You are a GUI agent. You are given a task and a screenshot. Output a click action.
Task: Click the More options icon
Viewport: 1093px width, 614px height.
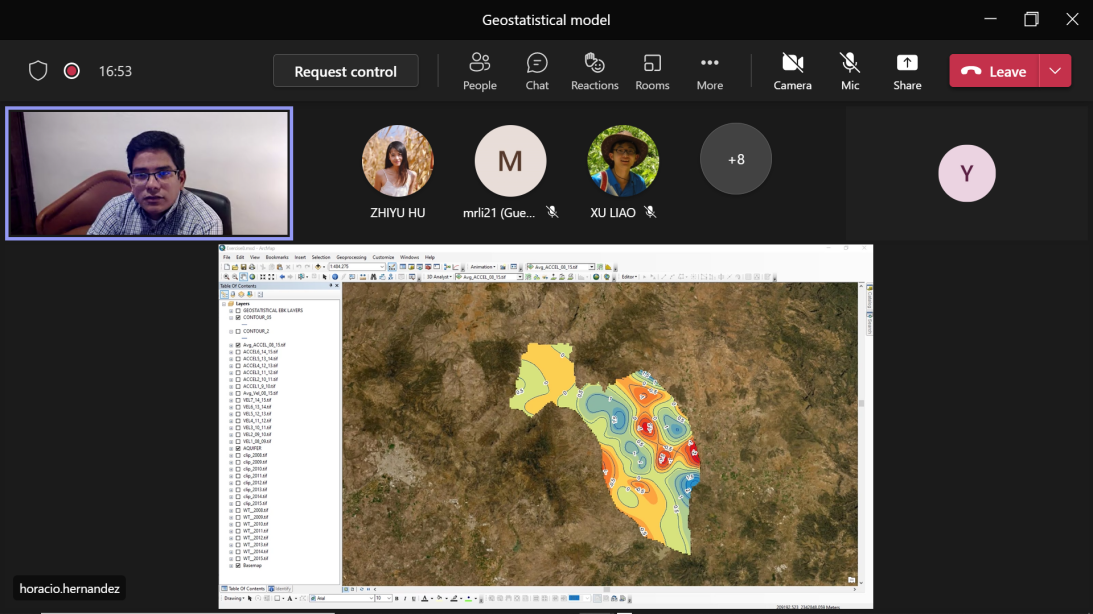point(709,71)
